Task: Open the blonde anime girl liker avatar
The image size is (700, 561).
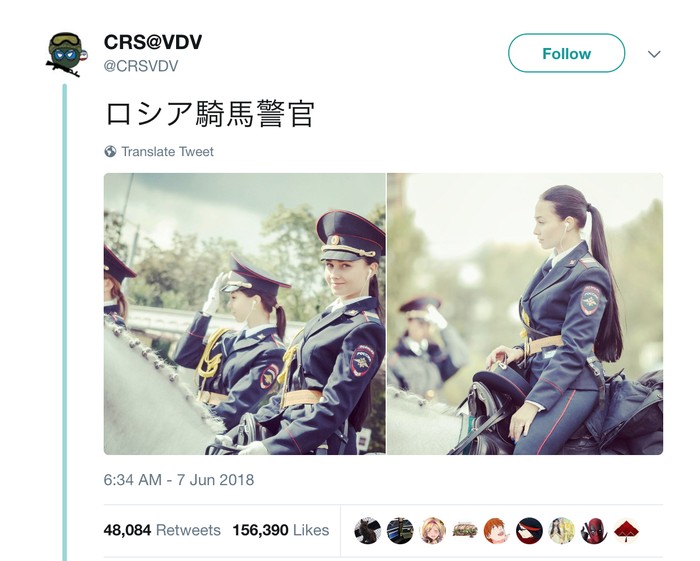Action: [x=432, y=531]
